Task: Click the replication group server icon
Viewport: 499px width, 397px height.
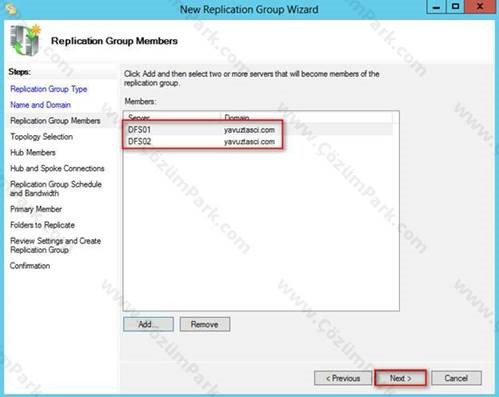Action: tap(25, 40)
